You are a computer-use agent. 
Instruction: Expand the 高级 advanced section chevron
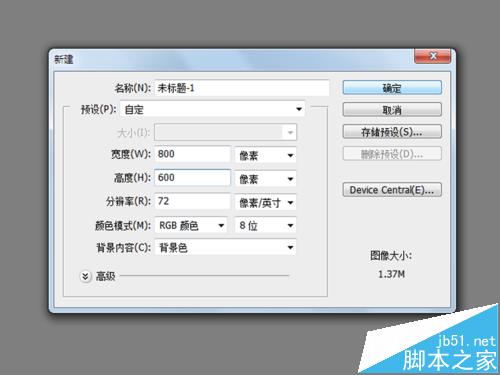[x=85, y=276]
